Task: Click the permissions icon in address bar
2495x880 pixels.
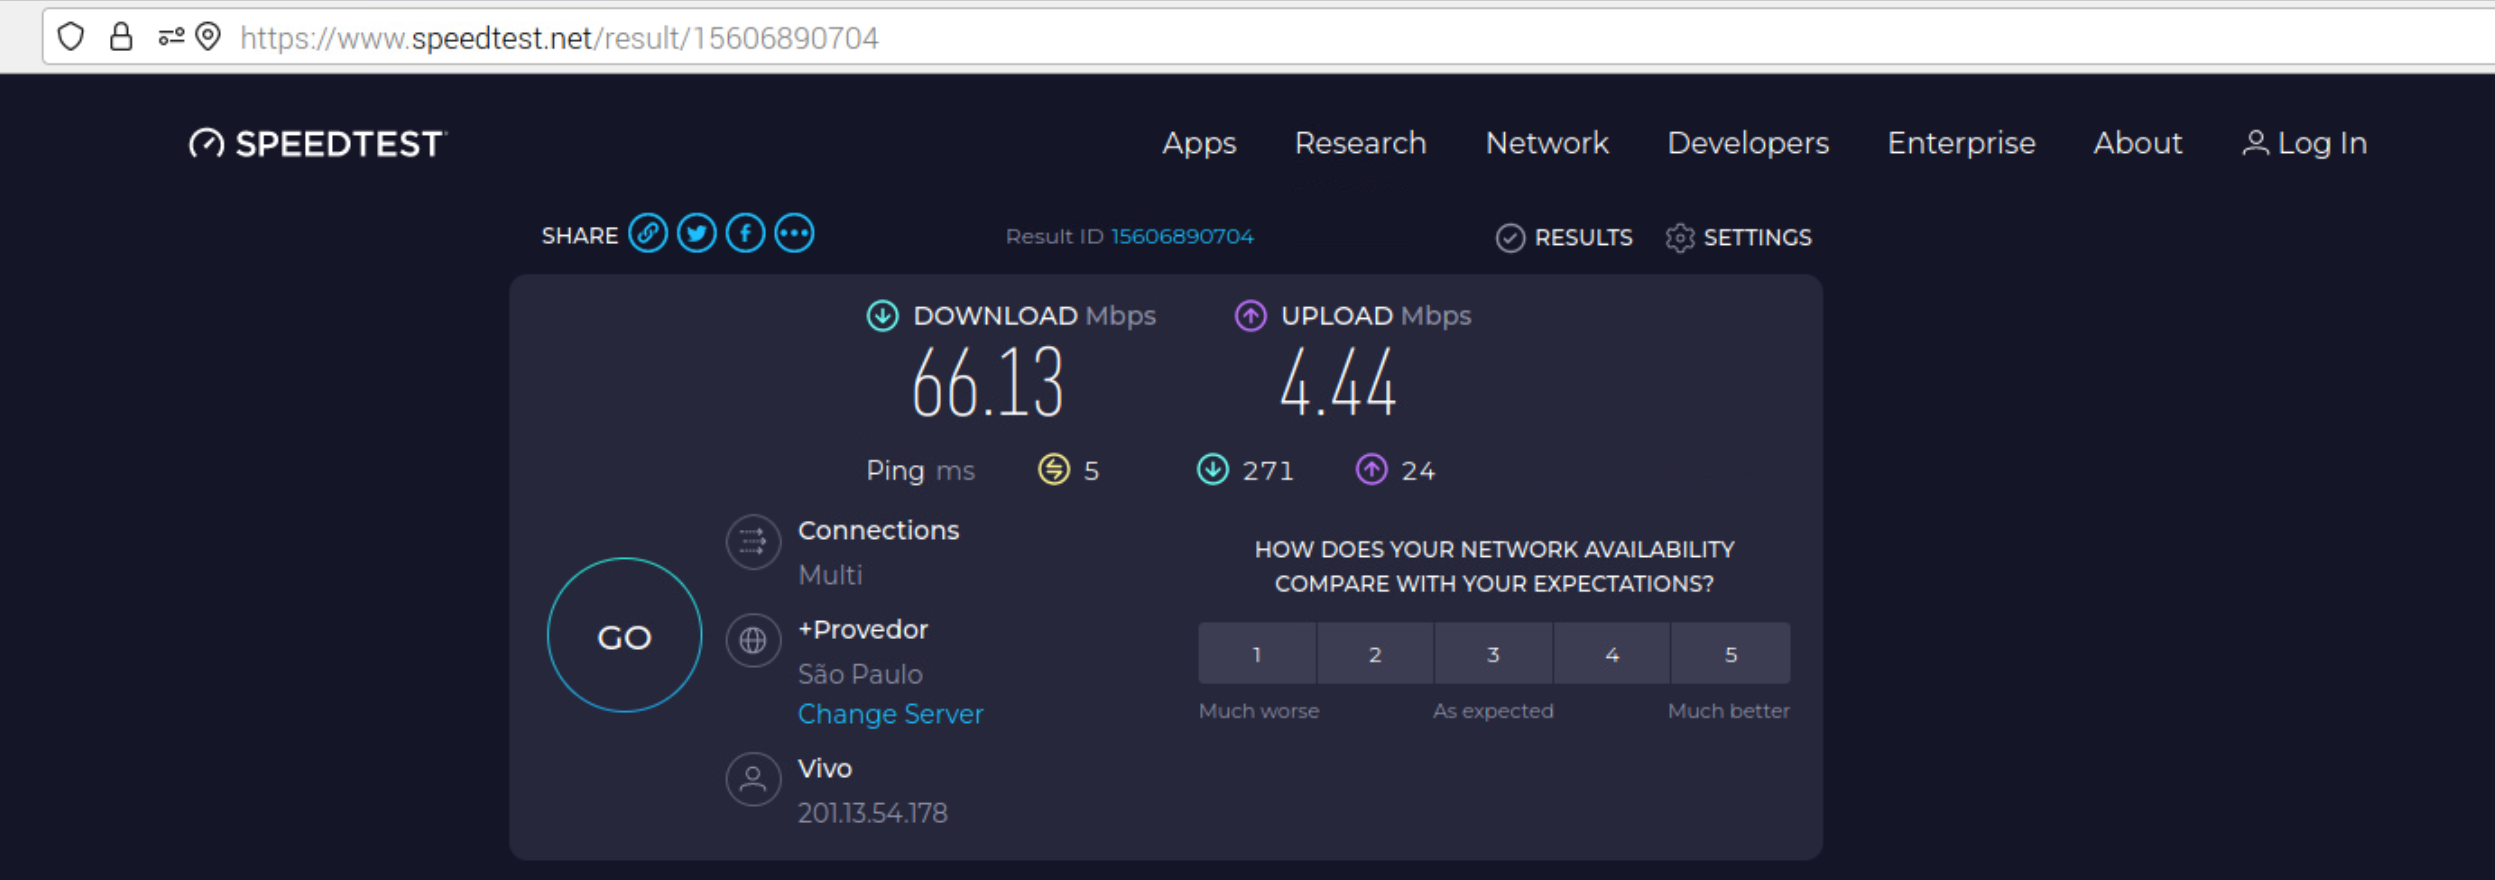Action: pyautogui.click(x=171, y=37)
